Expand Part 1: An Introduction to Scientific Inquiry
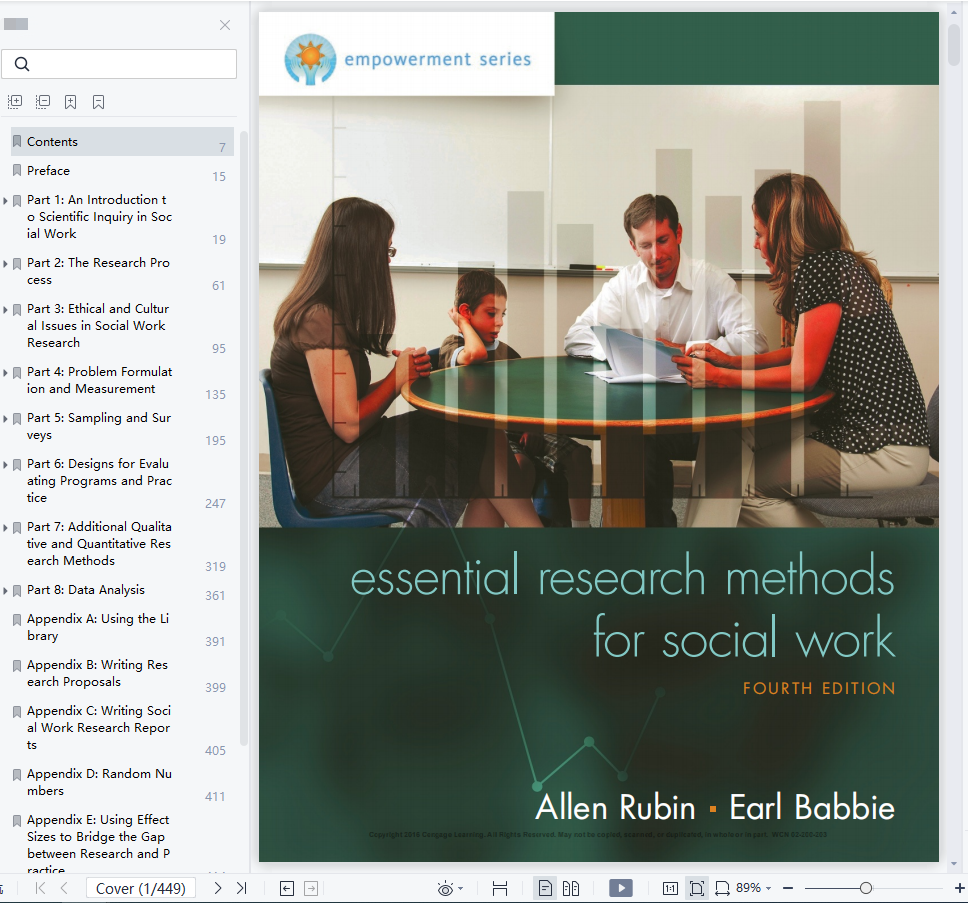 click(x=6, y=201)
